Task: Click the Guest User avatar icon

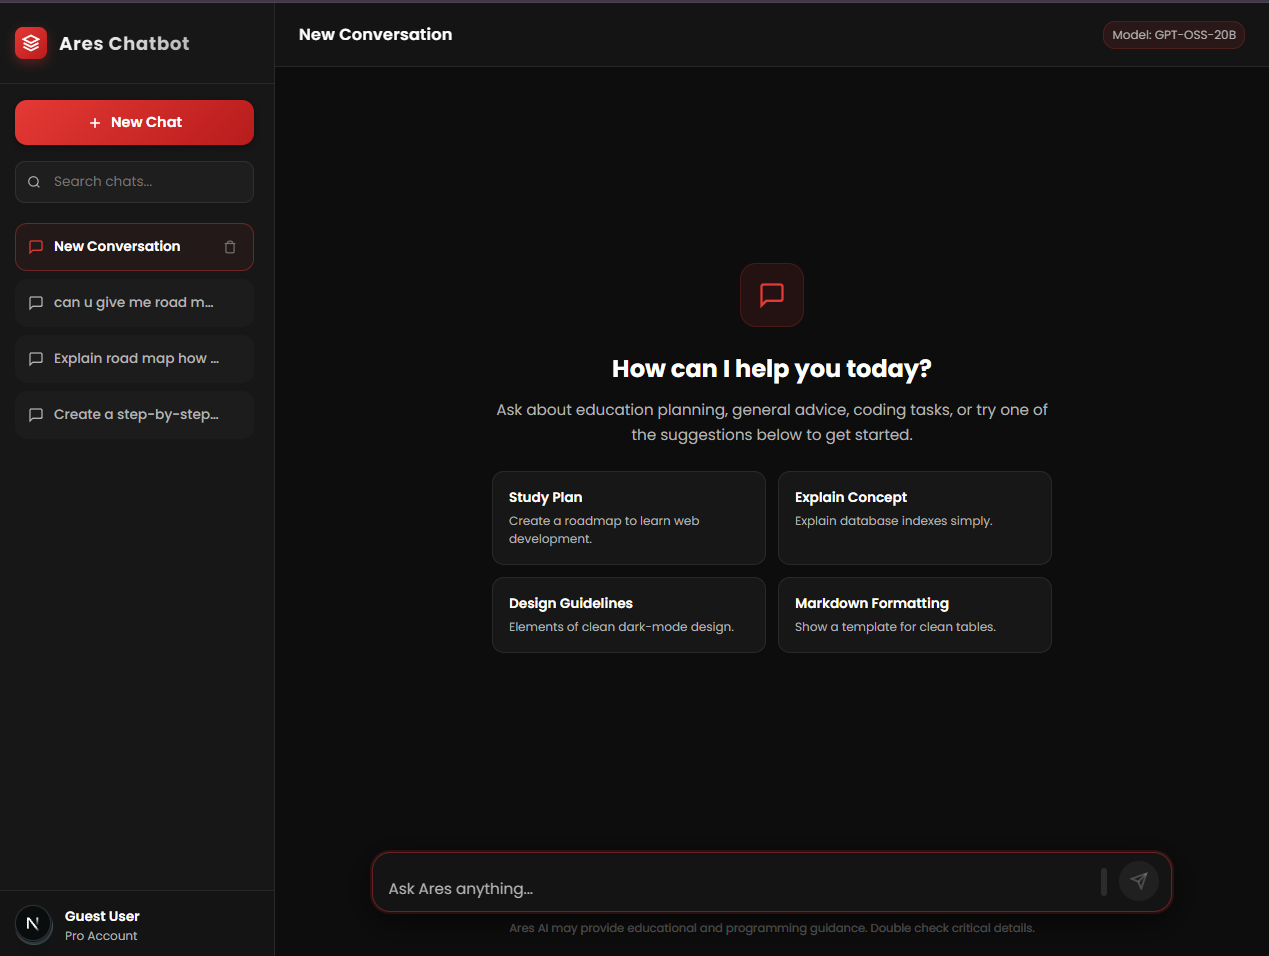Action: pos(33,924)
